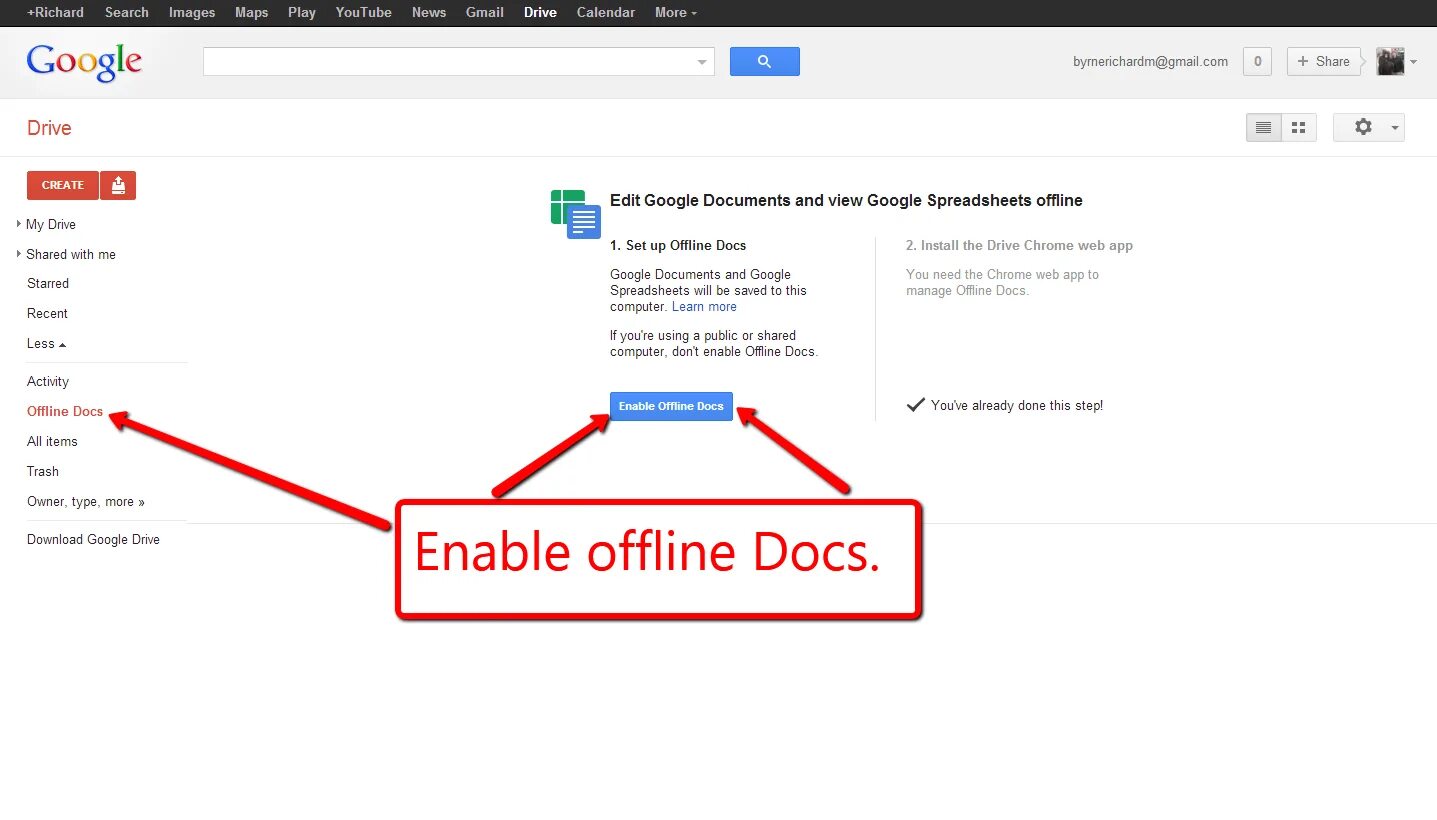
Task: Open News in the top bar
Action: 429,12
